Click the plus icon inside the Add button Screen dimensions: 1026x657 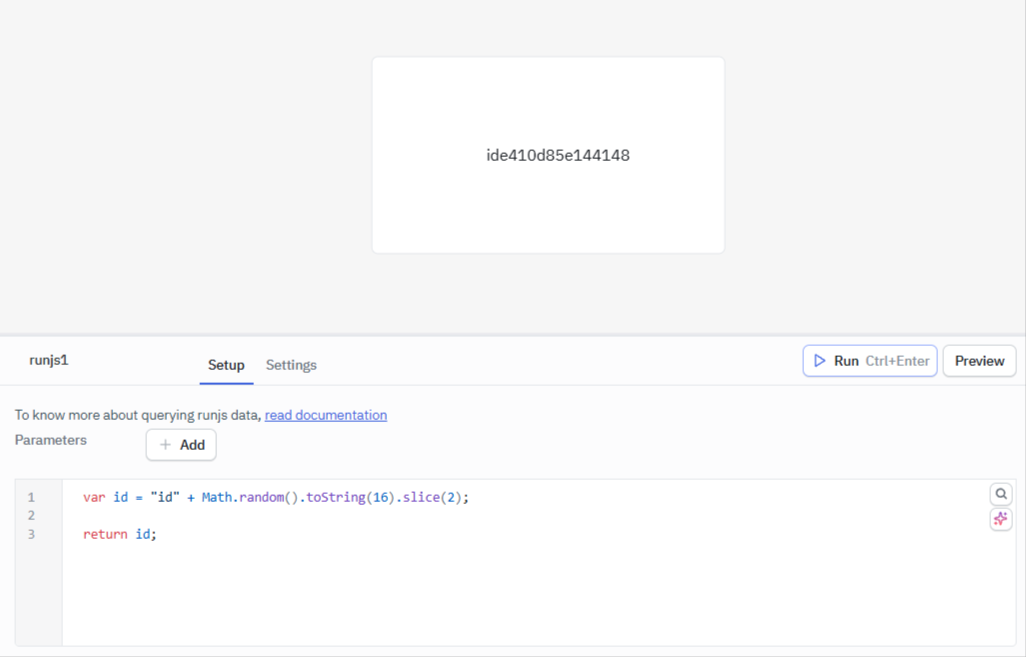point(163,444)
